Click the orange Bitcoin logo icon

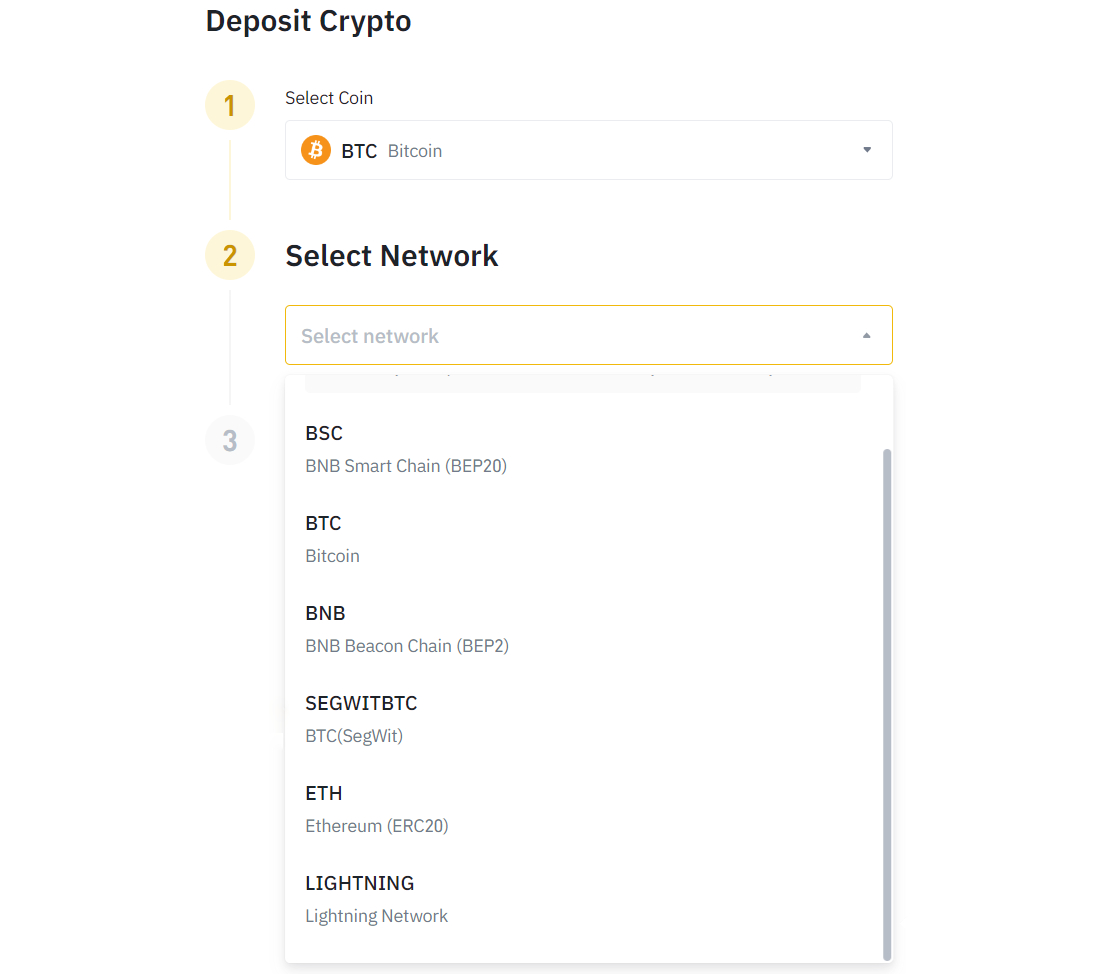316,151
